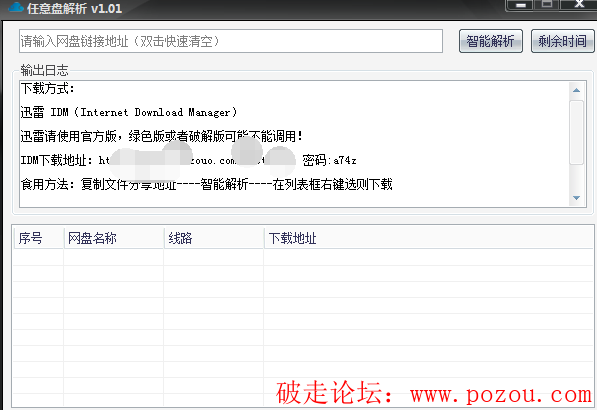Close the 任意盘解析 window
This screenshot has height=410, width=597.
coord(579,5)
